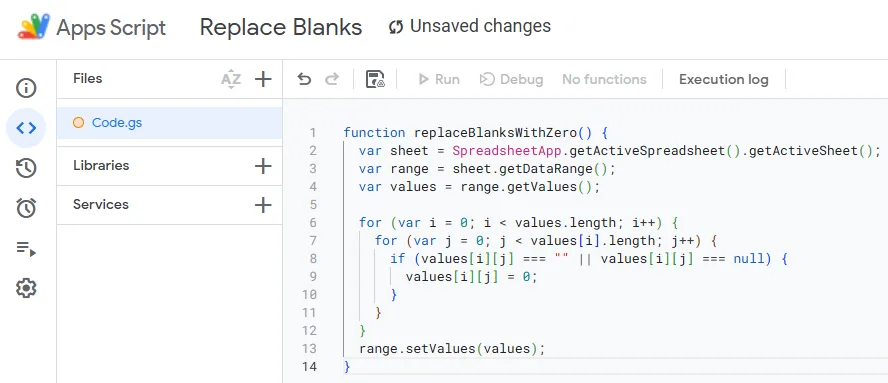
Task: Click the unsaved changes sync icon
Action: (396, 27)
